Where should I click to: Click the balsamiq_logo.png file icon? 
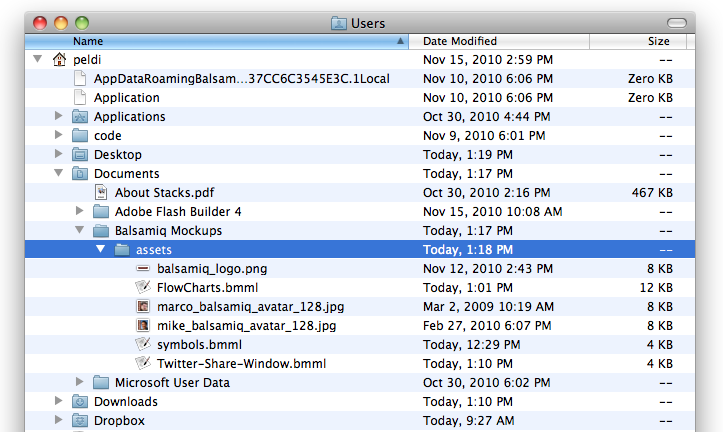point(142,269)
